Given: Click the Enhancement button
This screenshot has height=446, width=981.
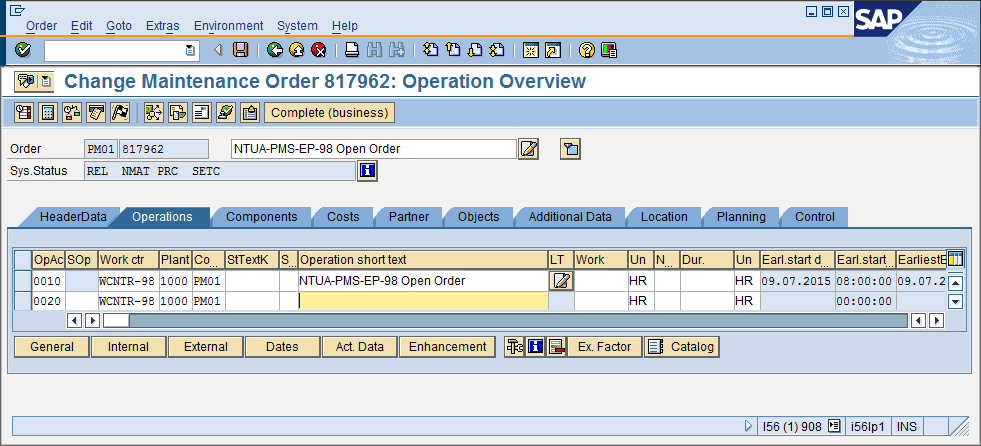Looking at the screenshot, I should point(447,347).
